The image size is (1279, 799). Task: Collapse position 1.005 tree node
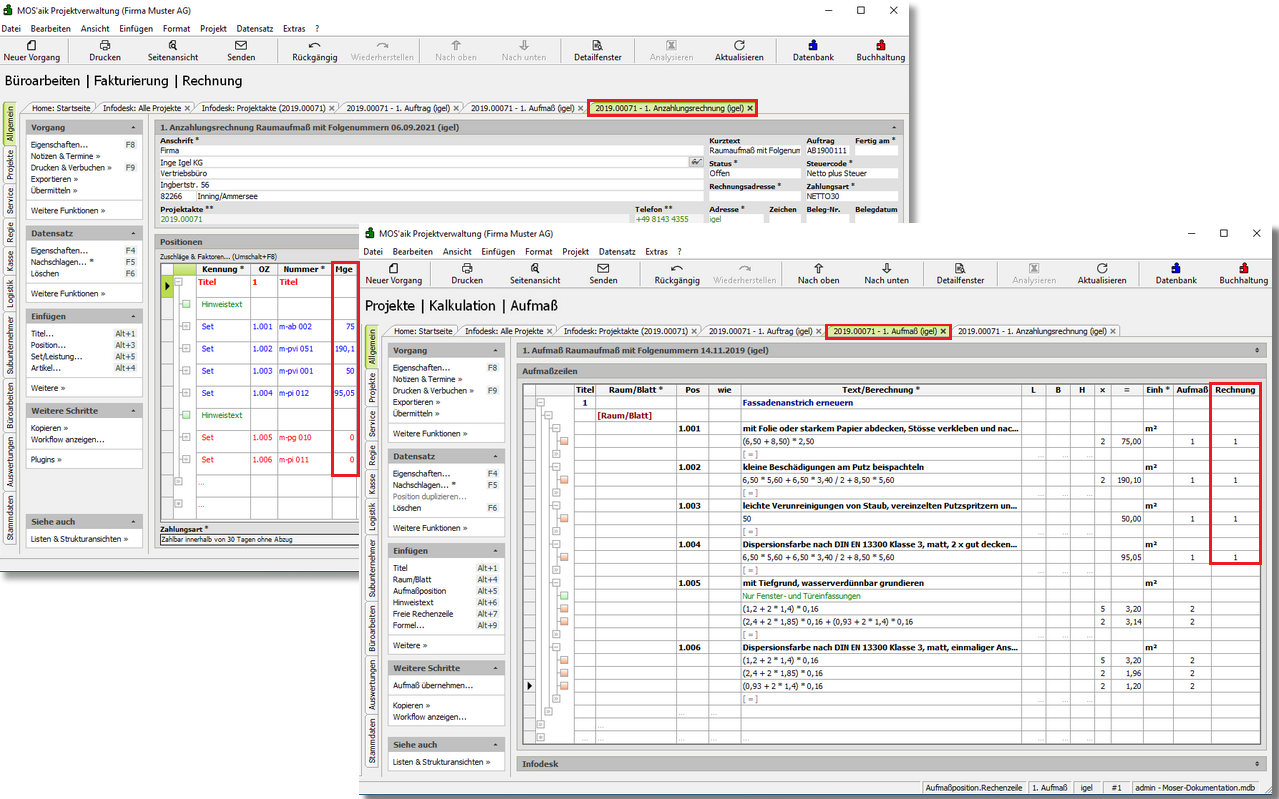coord(553,583)
